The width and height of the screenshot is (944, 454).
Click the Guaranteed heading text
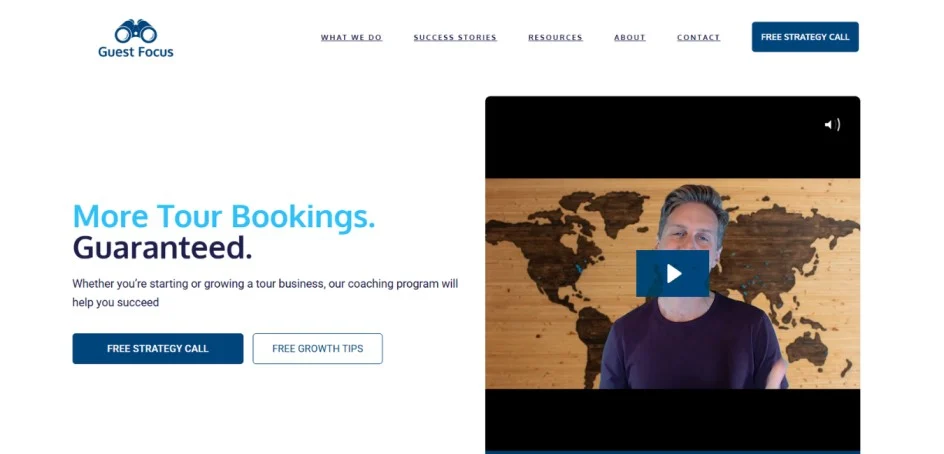coord(162,247)
